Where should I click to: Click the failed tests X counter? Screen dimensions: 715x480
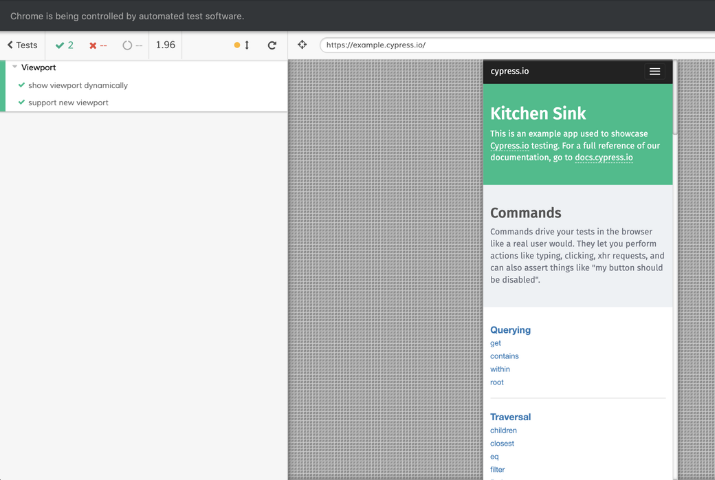point(98,45)
